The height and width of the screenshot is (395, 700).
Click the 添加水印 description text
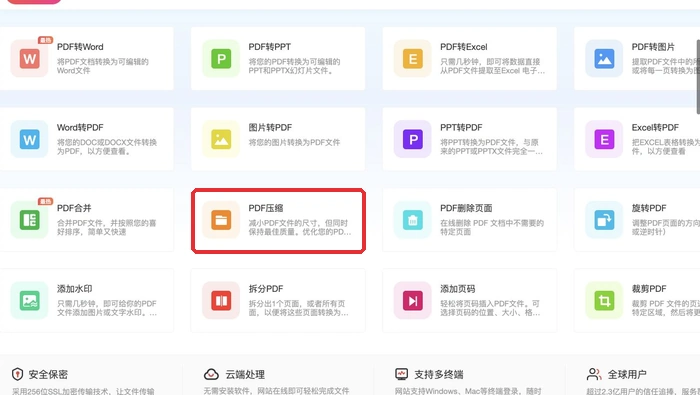click(107, 308)
